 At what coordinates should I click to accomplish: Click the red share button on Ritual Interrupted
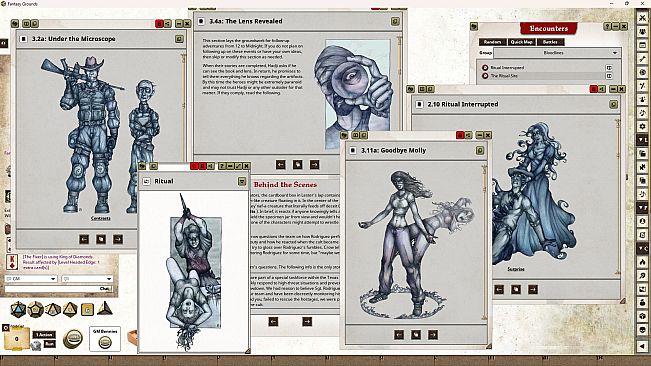[594, 89]
